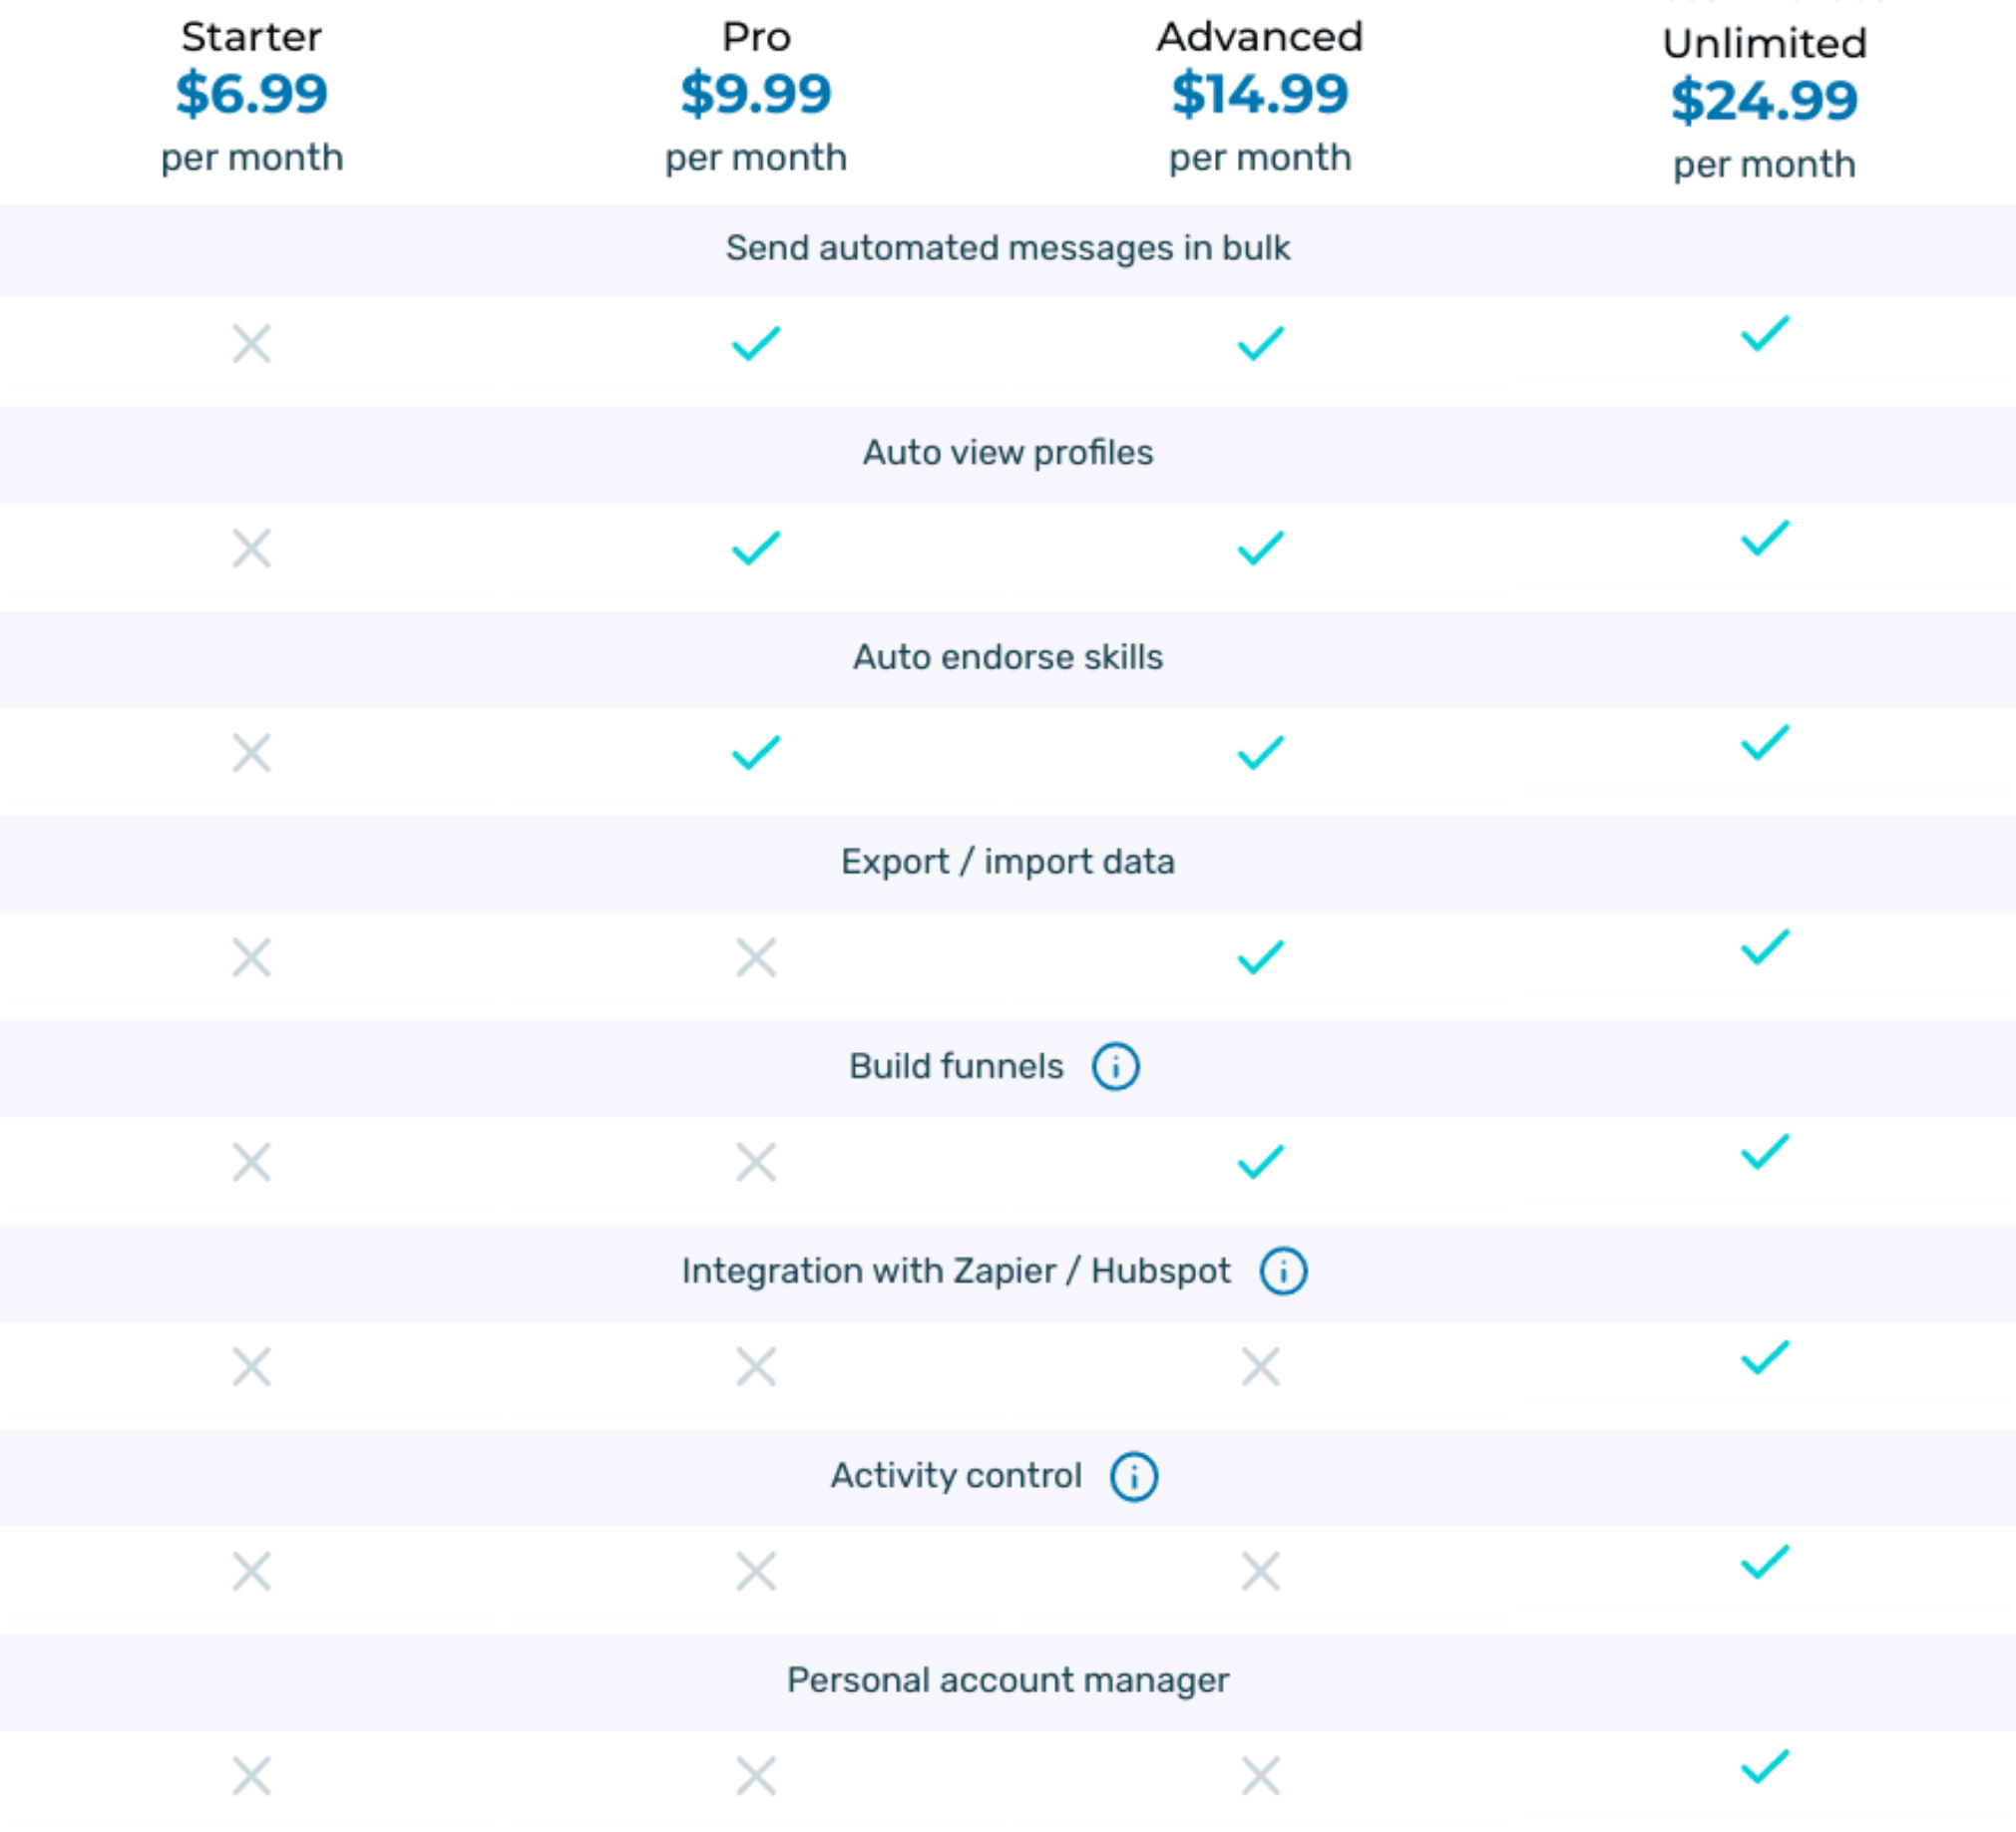
Task: Click the Activity control info icon
Action: (x=1134, y=1476)
